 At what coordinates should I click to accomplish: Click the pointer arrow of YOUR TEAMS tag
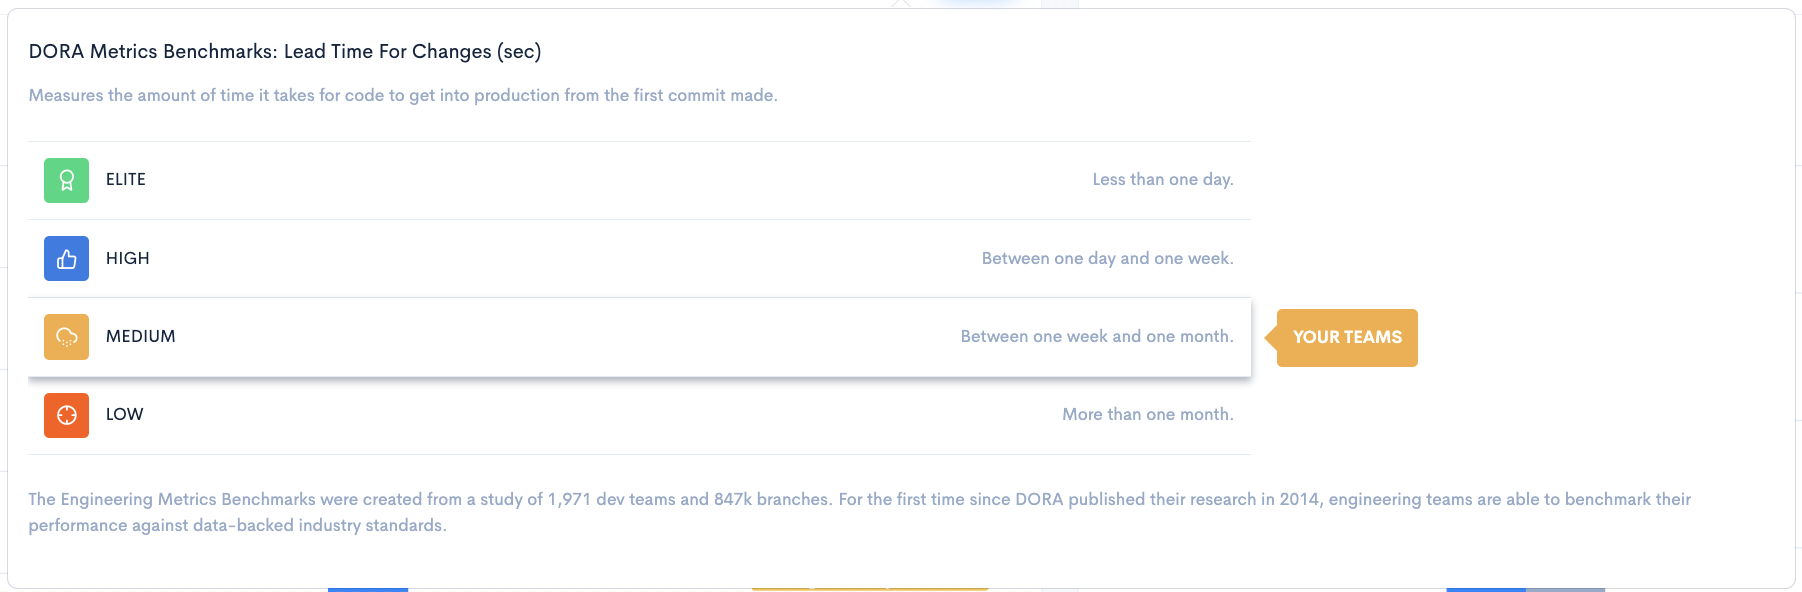pyautogui.click(x=1271, y=338)
